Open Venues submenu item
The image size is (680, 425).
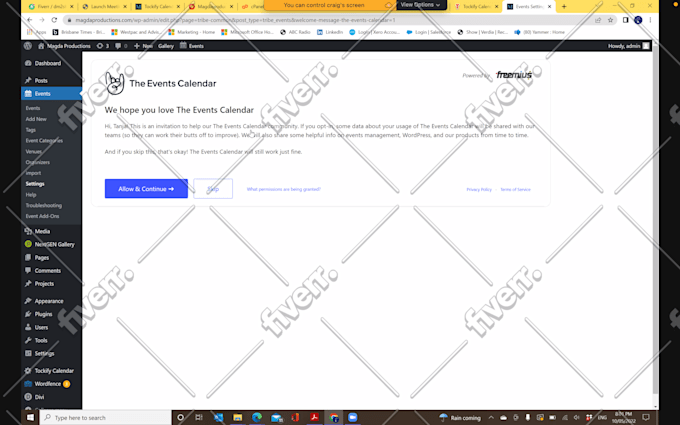tap(33, 151)
